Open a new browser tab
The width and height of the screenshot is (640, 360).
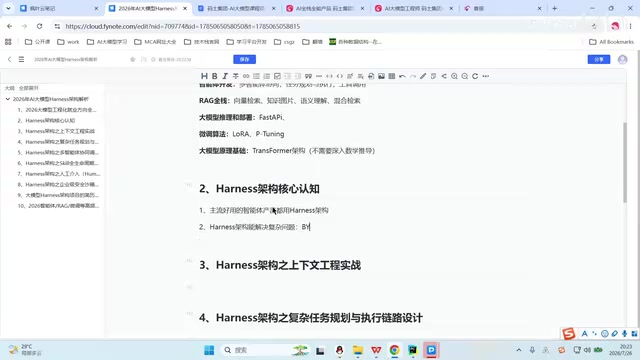coord(554,8)
